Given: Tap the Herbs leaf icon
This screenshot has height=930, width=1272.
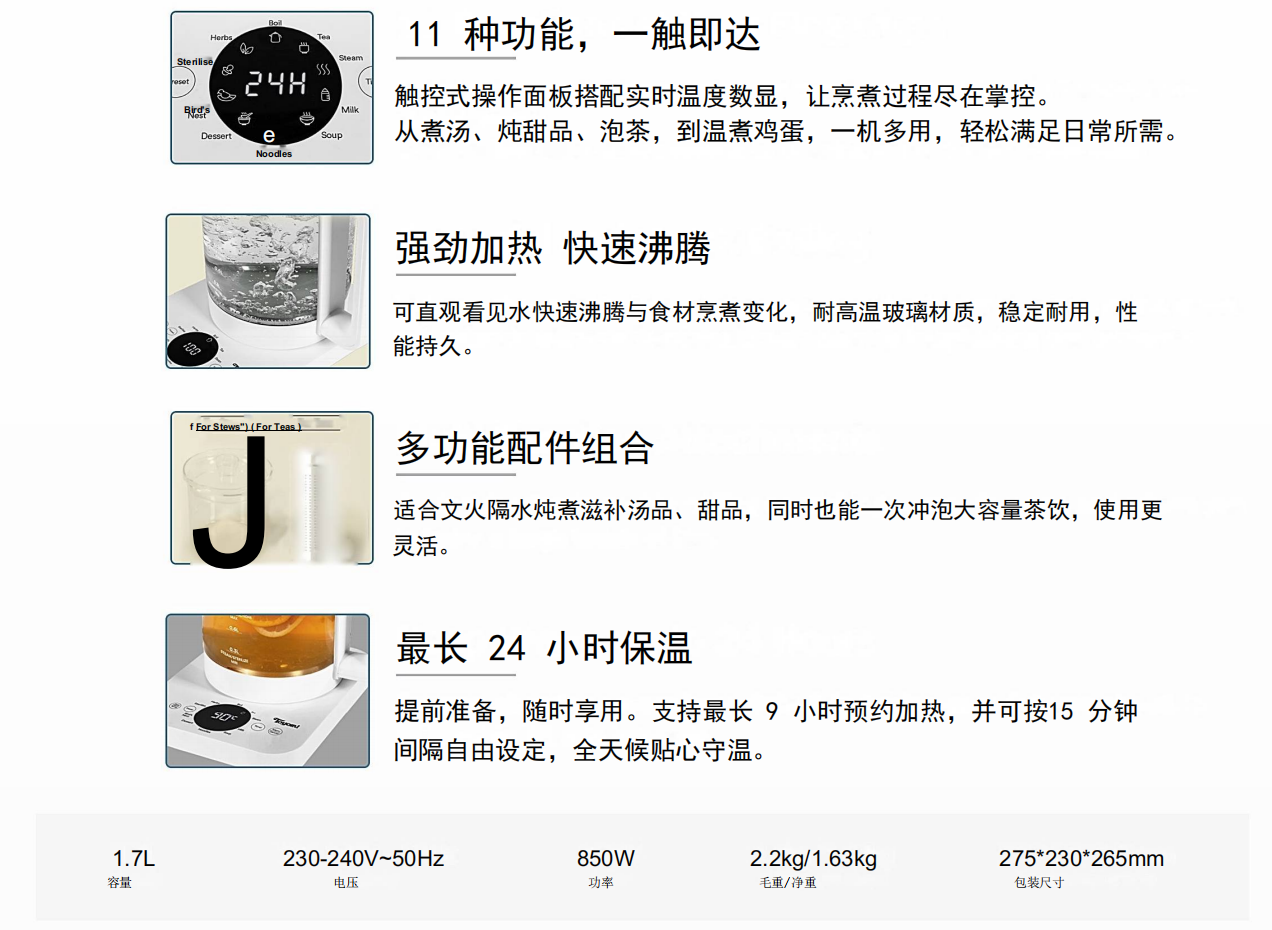Looking at the screenshot, I should point(247,48).
